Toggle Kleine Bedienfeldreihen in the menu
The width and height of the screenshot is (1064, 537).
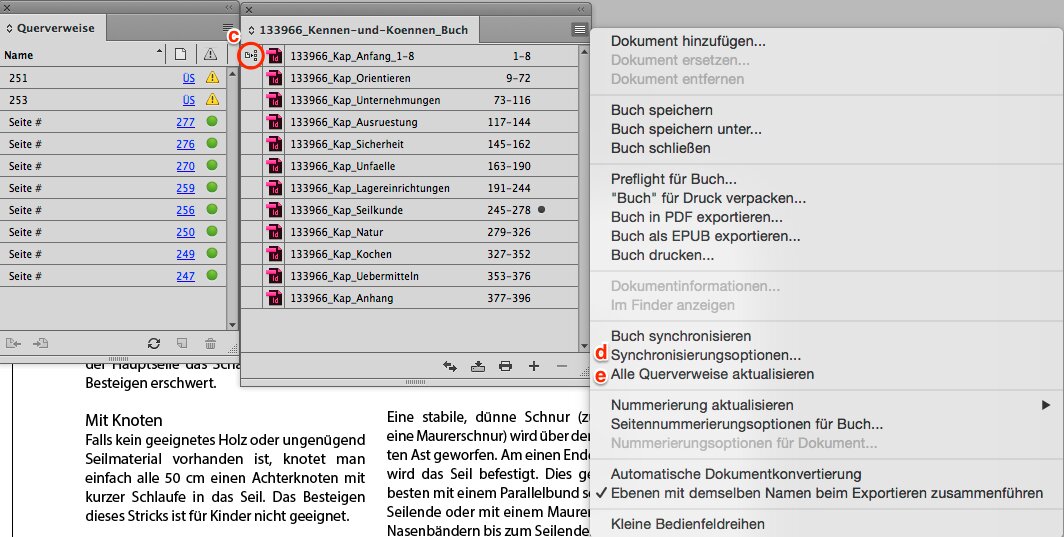tap(687, 524)
